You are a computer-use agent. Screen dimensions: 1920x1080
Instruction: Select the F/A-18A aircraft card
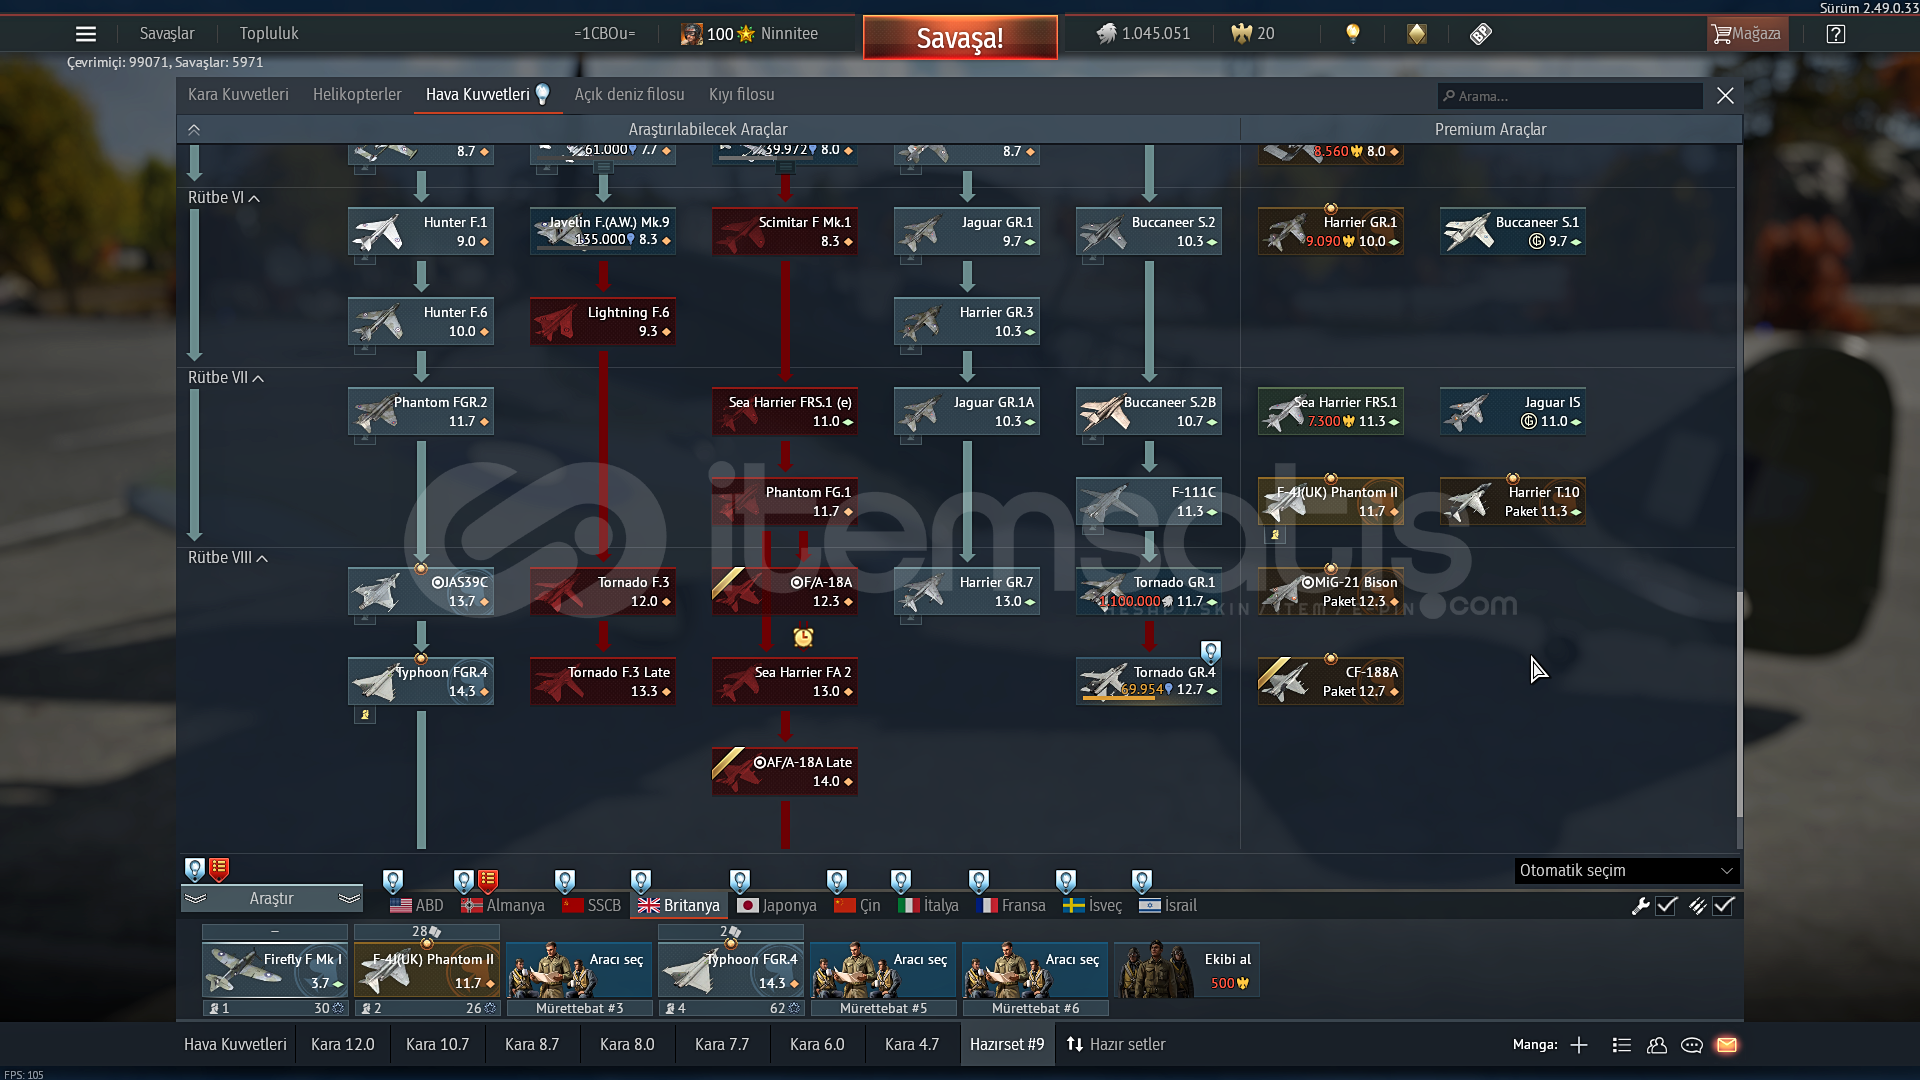785,591
